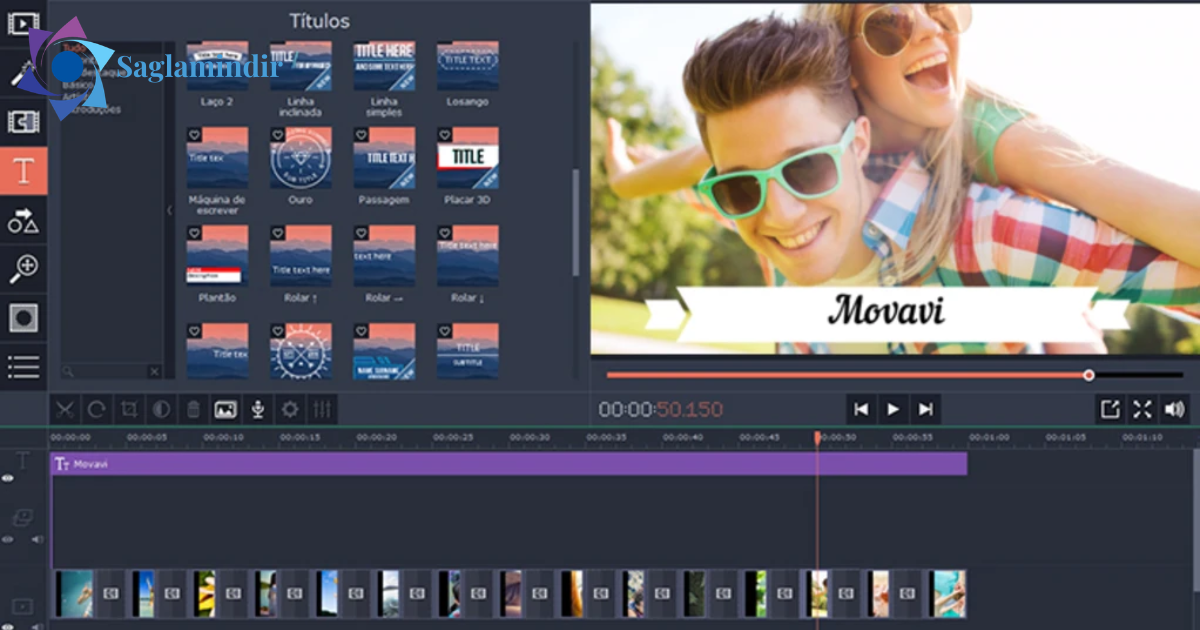This screenshot has width=1200, height=630.
Task: Select the Rolar → title thumbnail
Action: pos(384,256)
